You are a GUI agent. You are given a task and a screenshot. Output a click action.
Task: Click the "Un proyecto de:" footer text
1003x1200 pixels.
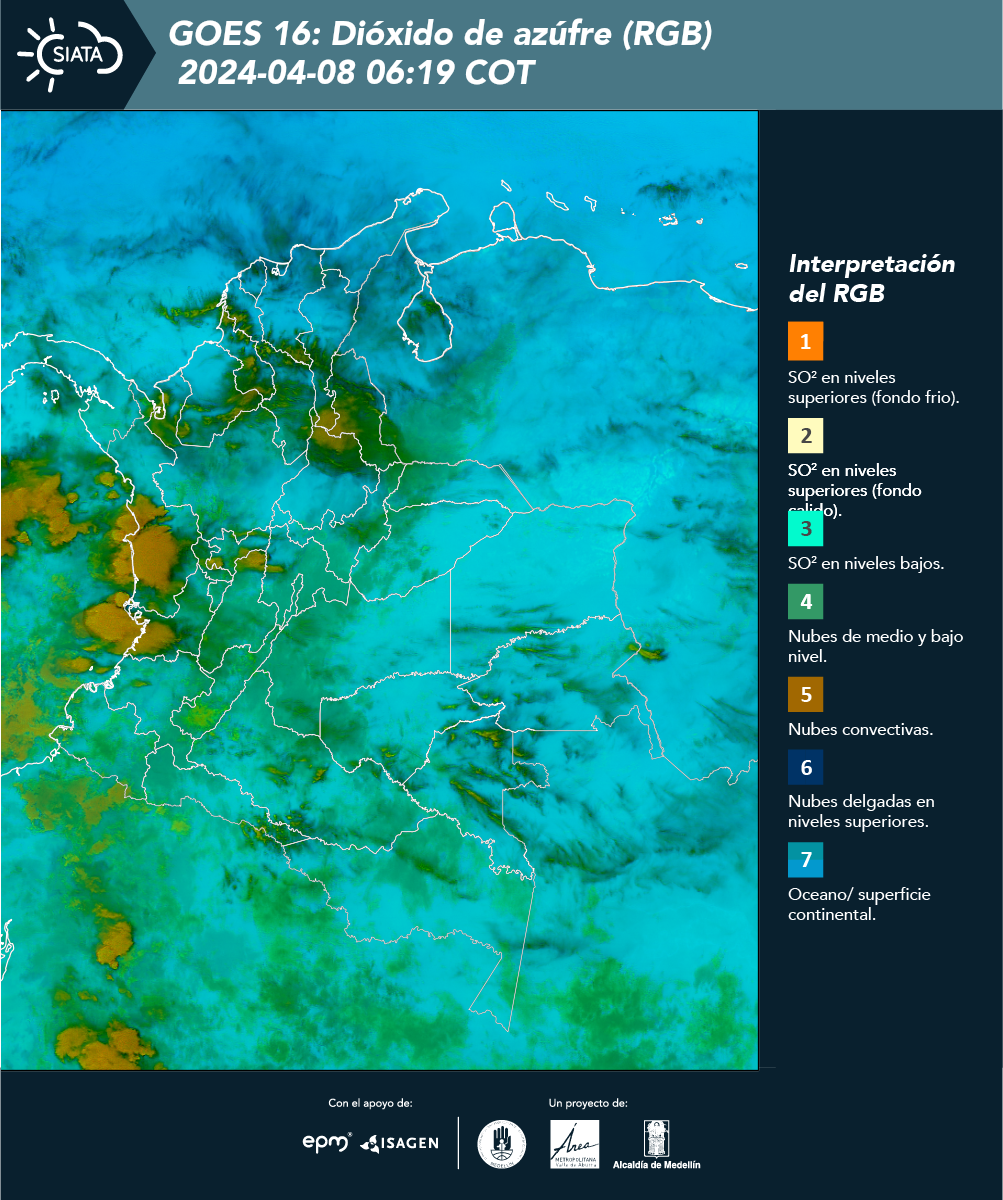pyautogui.click(x=588, y=1103)
